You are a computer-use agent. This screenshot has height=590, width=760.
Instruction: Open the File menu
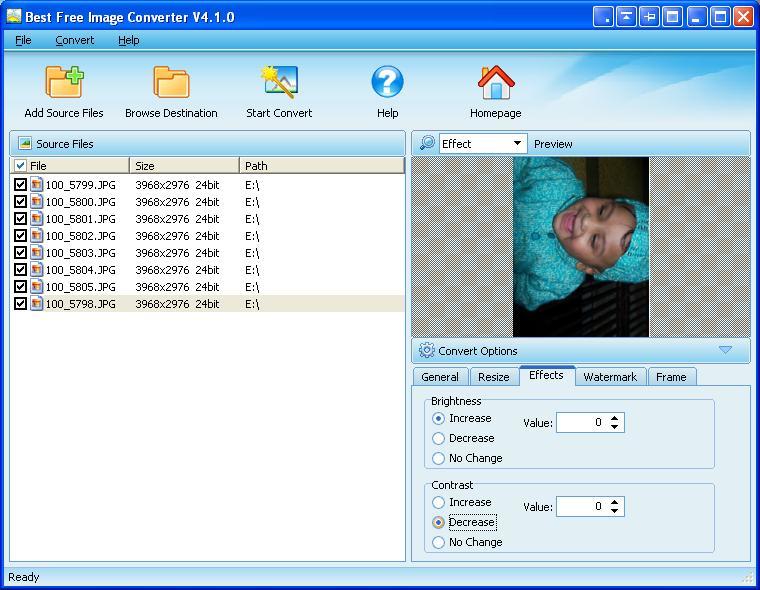23,40
